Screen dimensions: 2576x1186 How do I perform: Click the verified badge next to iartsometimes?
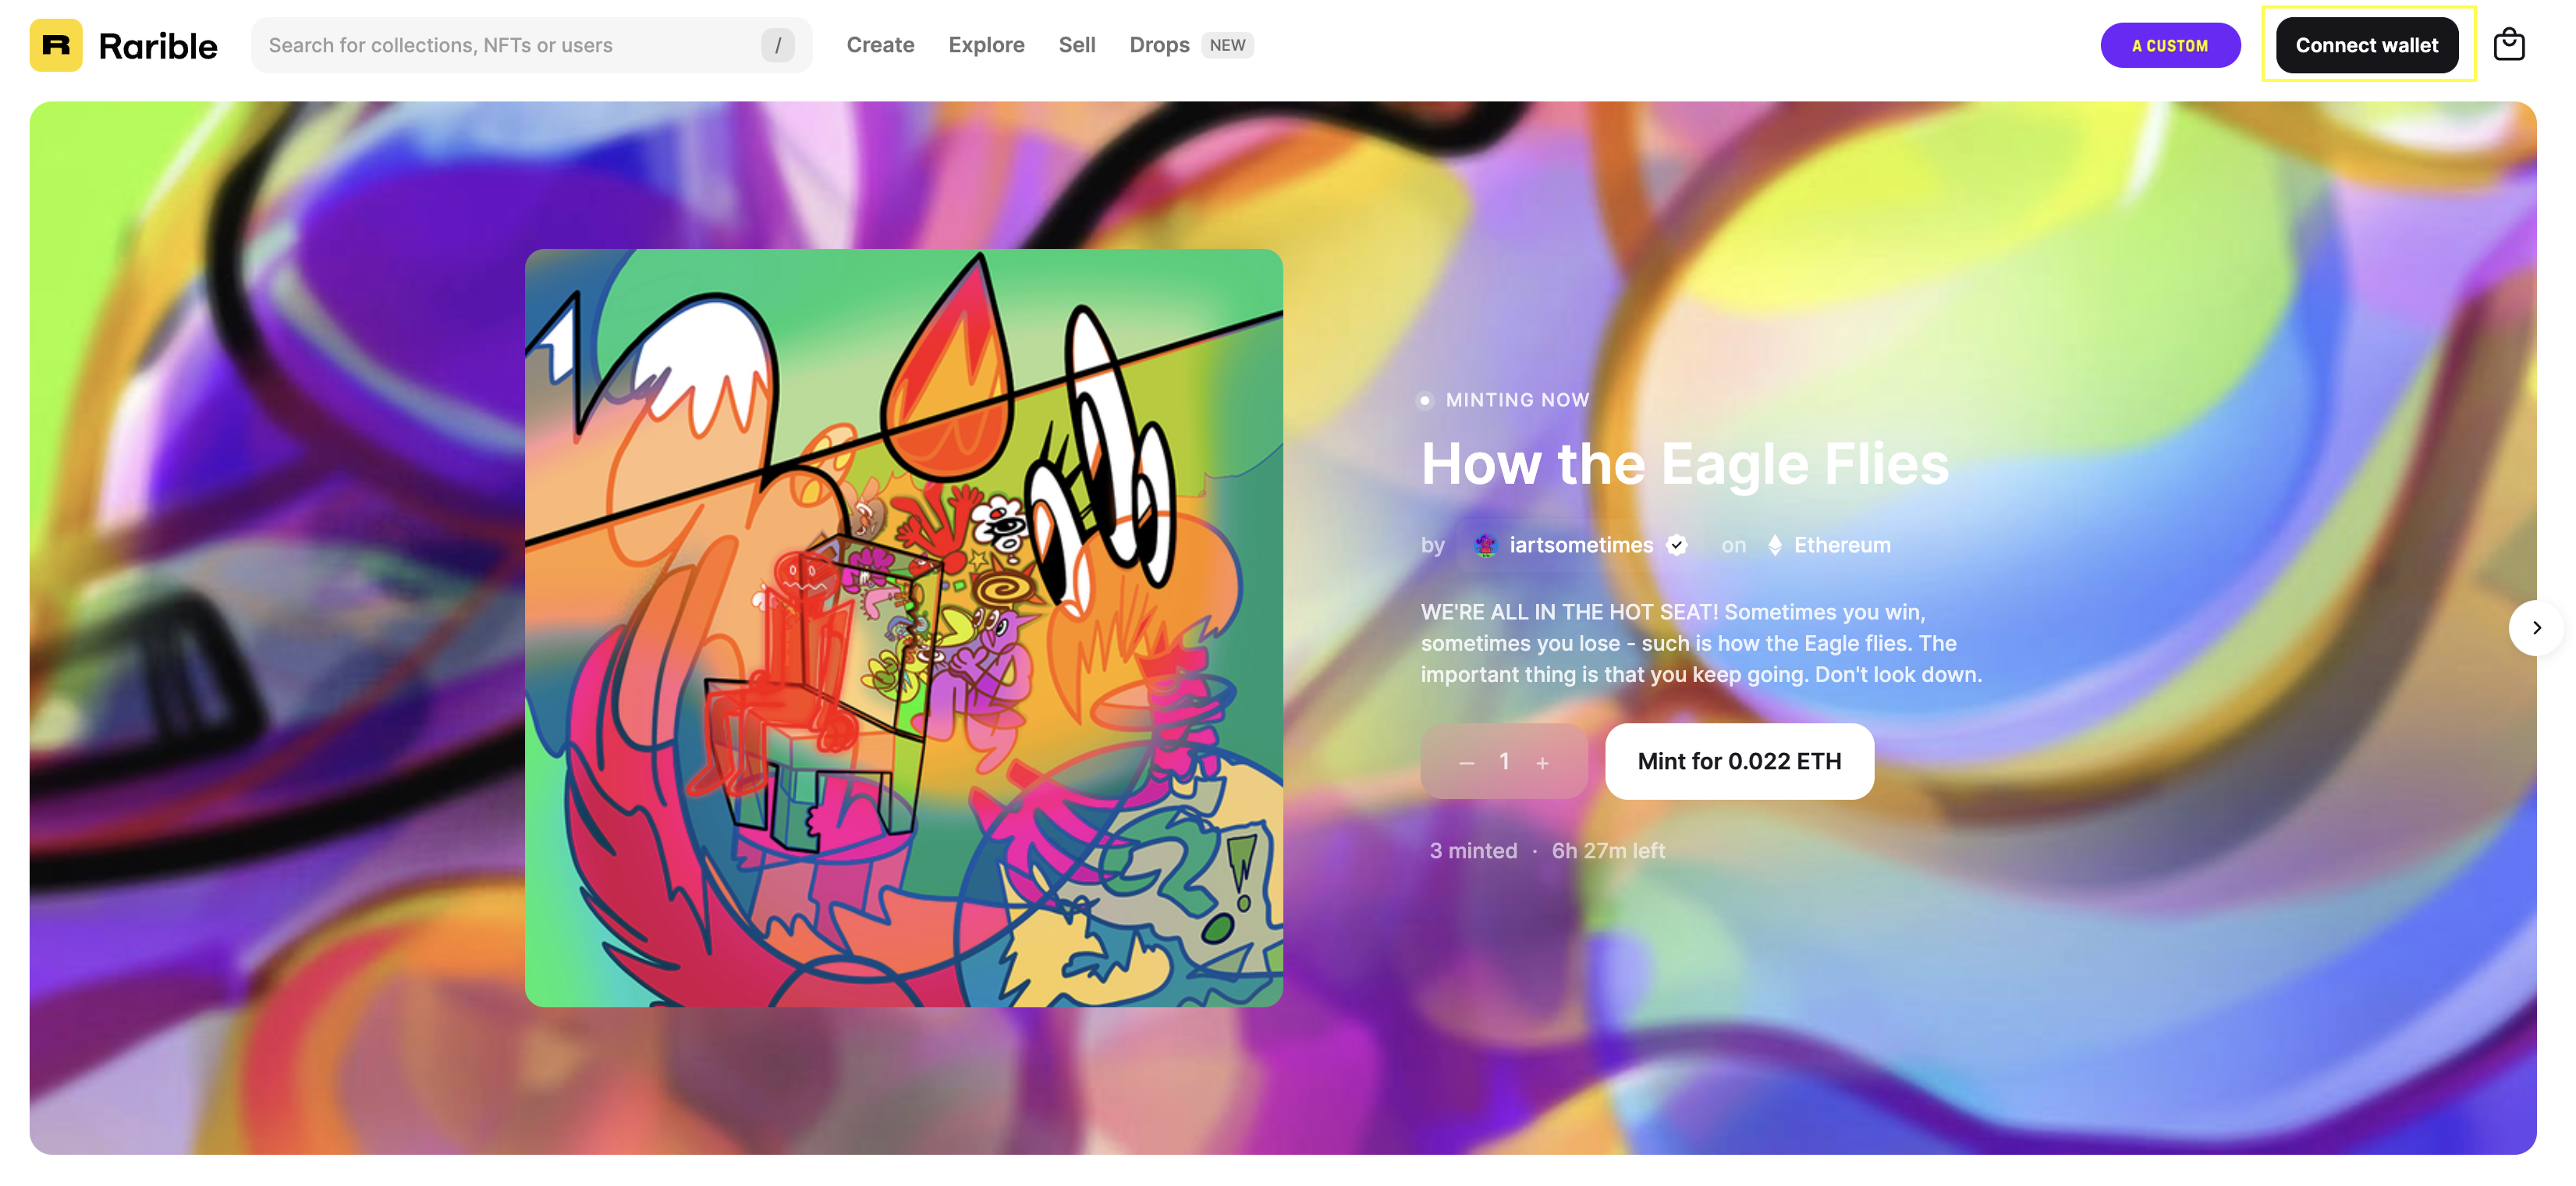[1677, 545]
